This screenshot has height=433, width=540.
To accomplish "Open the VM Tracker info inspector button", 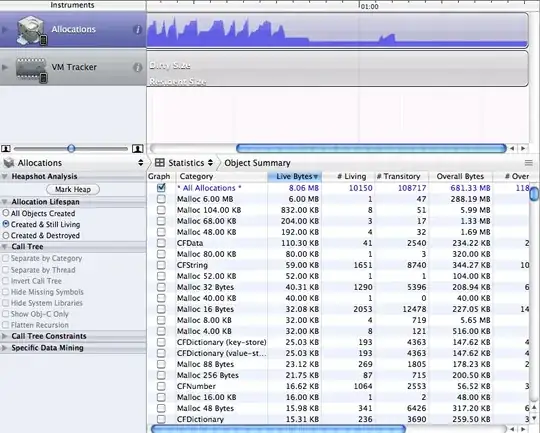I will tap(137, 68).
